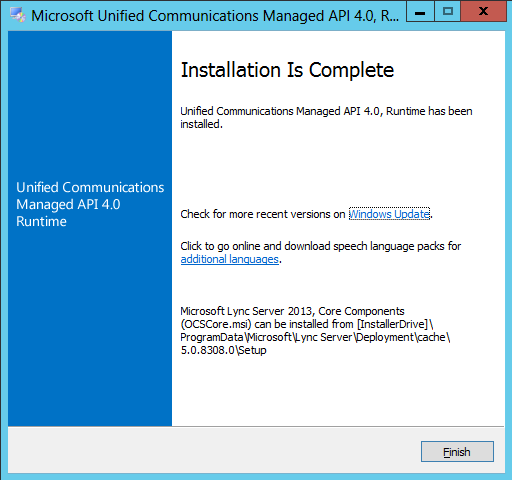Follow the additional languages link
Viewport: 512px width, 480px height.
coord(229,259)
